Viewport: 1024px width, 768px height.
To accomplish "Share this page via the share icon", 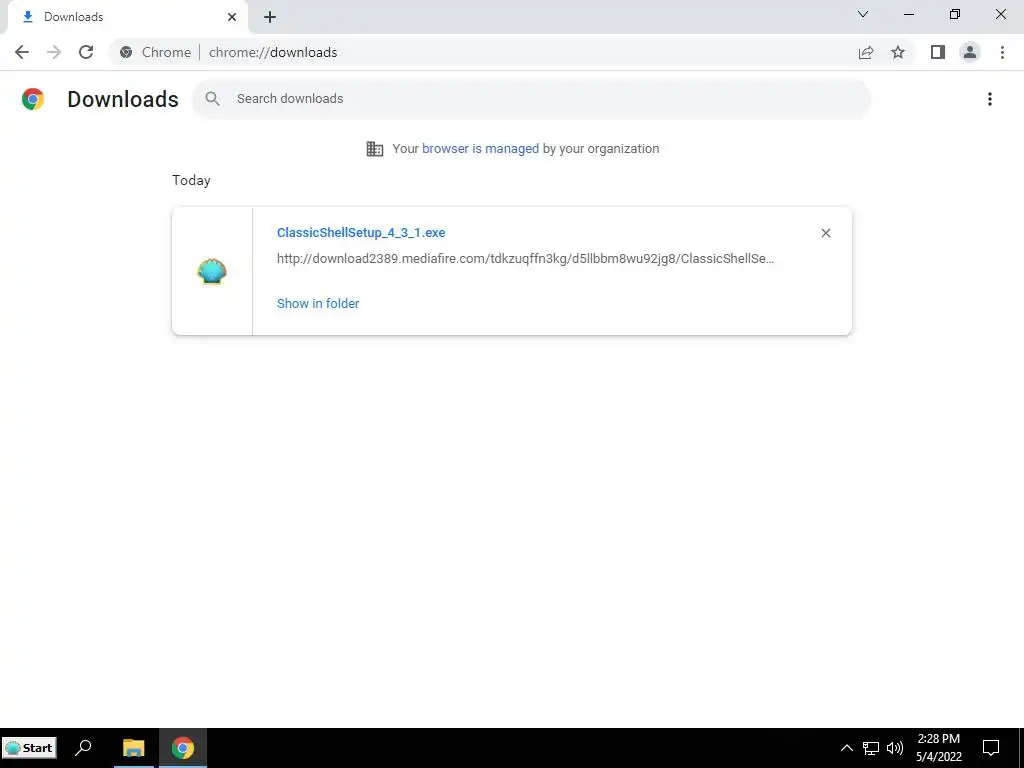I will click(866, 52).
